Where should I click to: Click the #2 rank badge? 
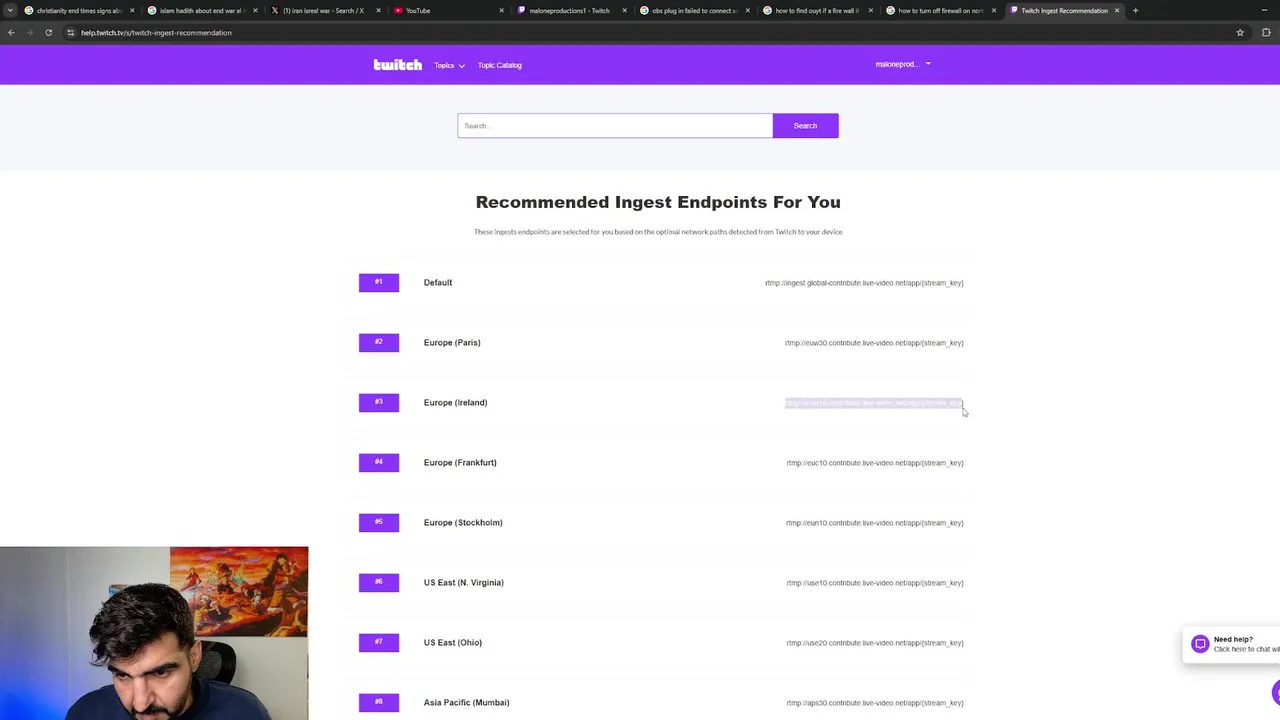[x=379, y=342]
